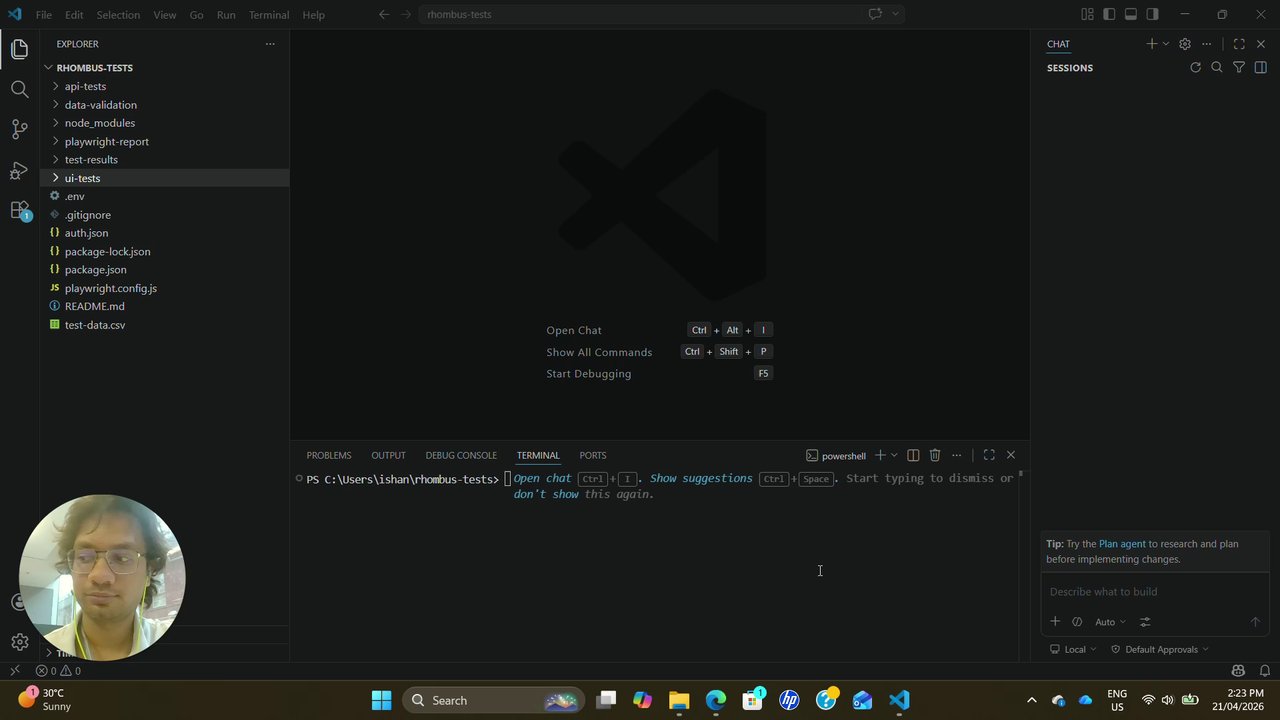Screen dimensions: 1280x720
Task: Expand the ui-tests folder
Action: (164, 178)
